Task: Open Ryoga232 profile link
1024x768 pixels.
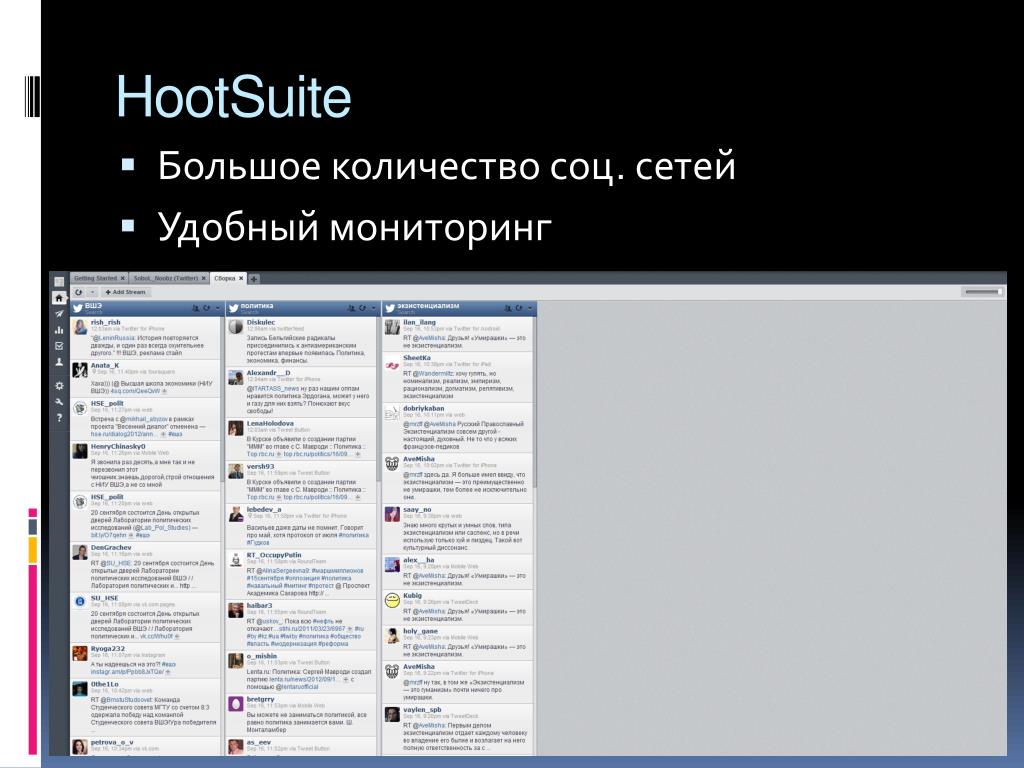Action: pos(108,648)
